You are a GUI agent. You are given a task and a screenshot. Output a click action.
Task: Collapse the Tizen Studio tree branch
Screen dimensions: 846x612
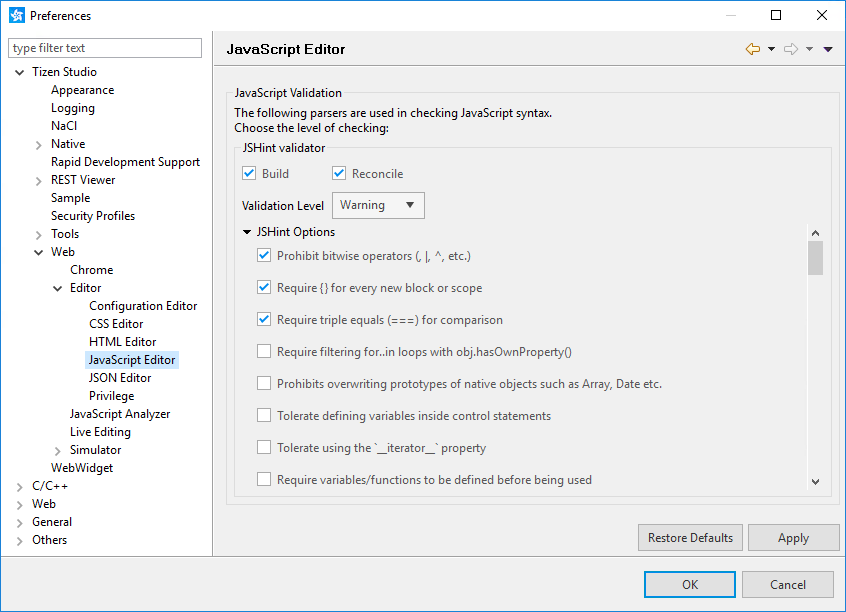point(18,71)
